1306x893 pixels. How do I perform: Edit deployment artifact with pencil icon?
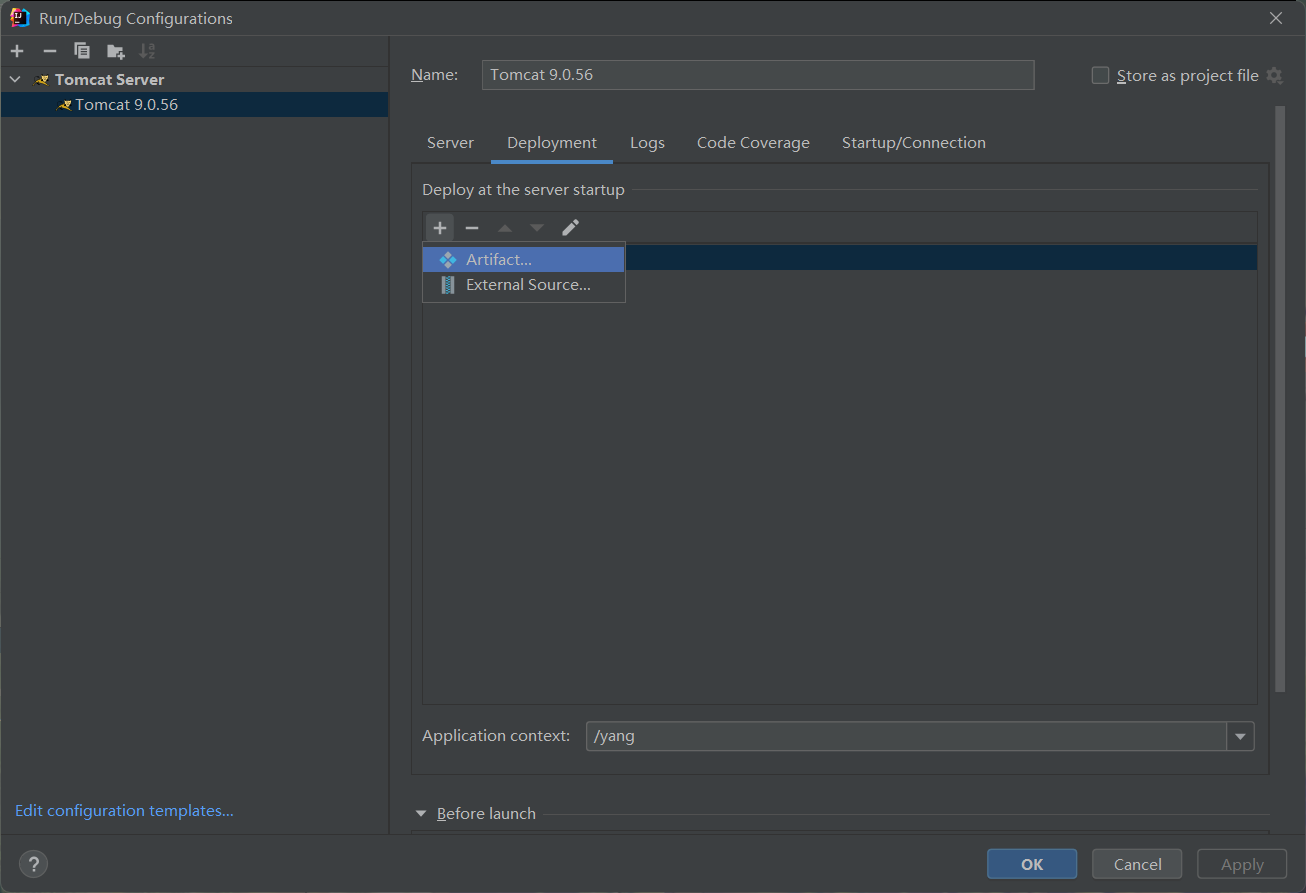coord(570,228)
